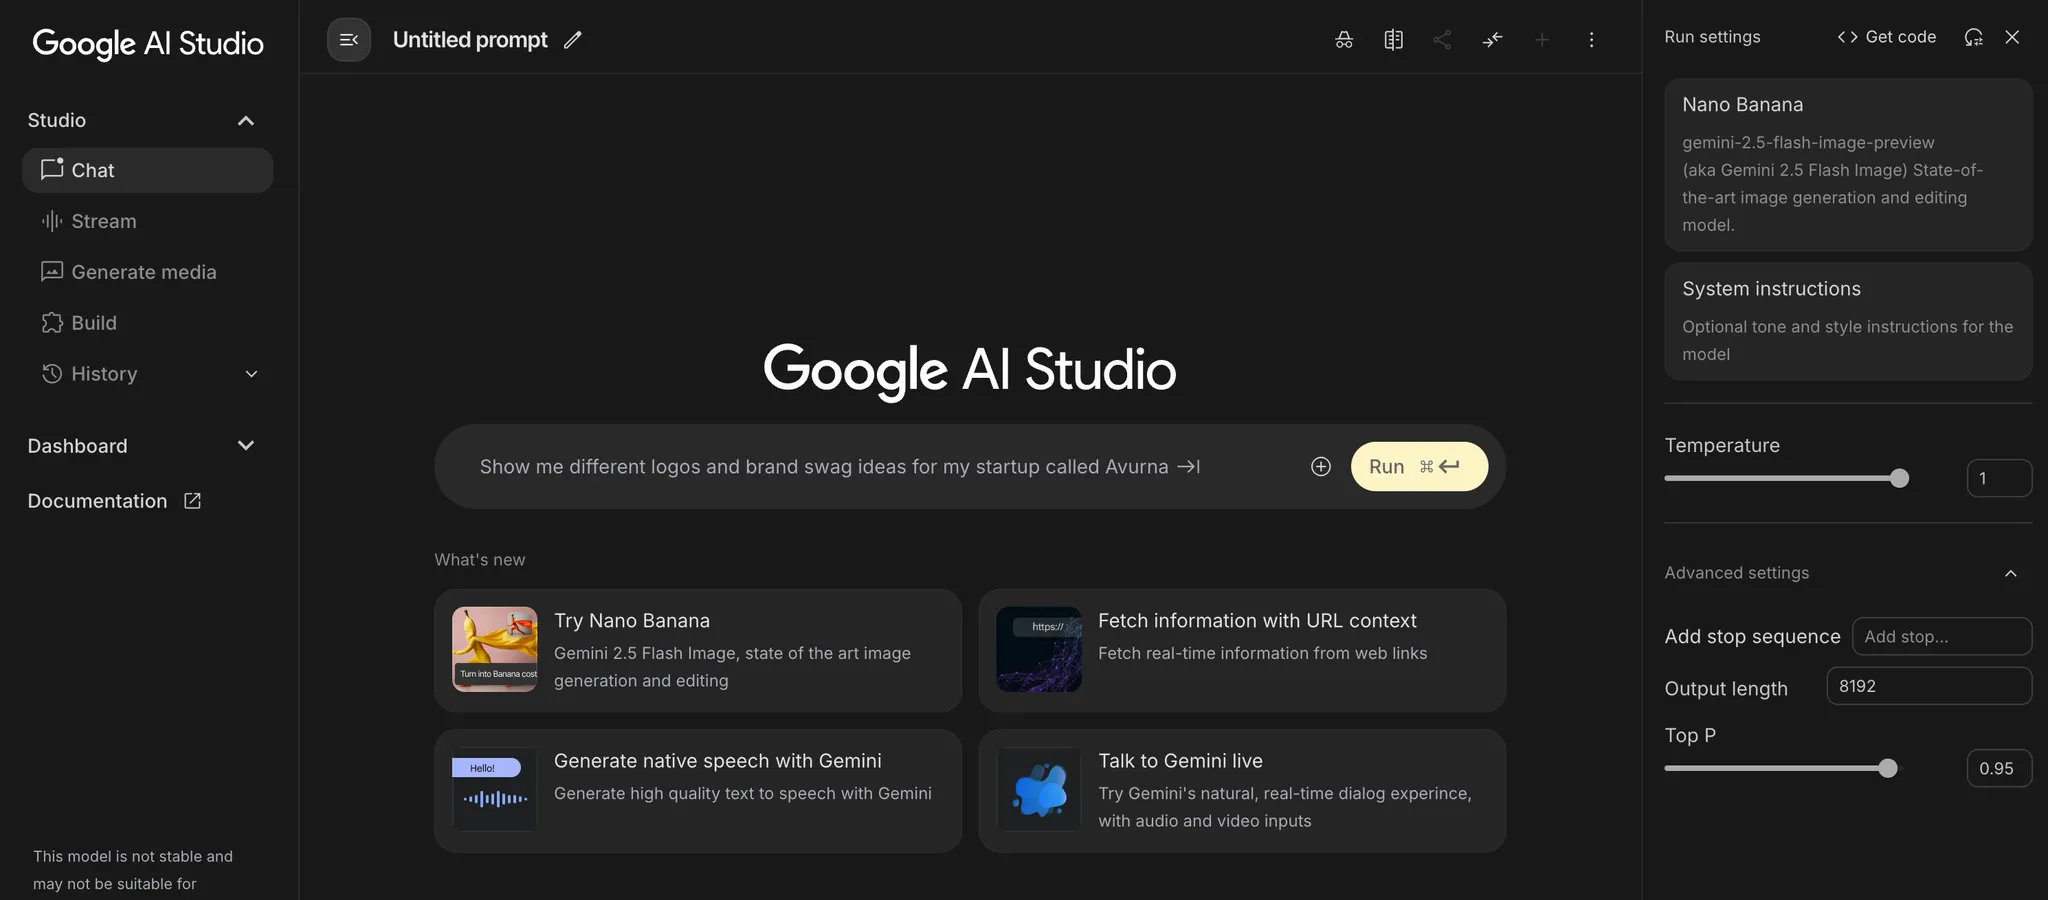
Task: Click the share prompt icon
Action: (x=1442, y=40)
